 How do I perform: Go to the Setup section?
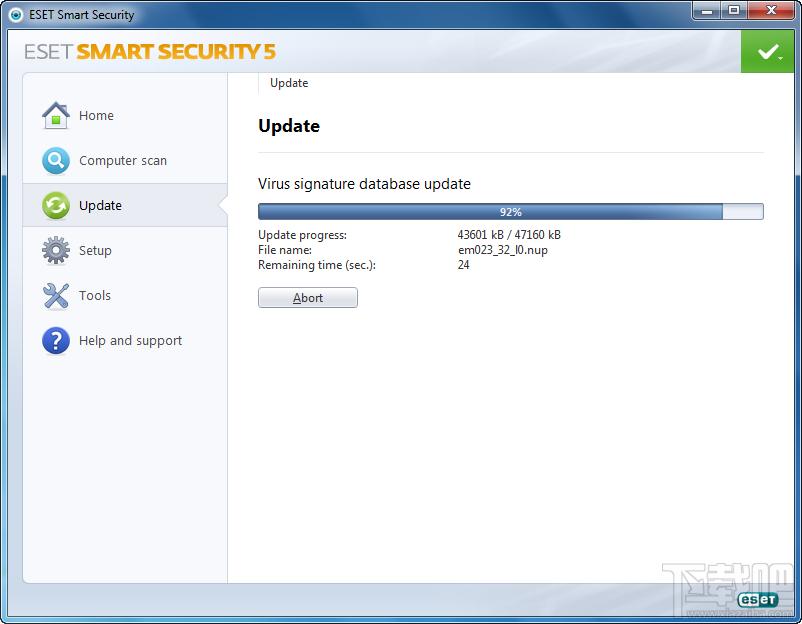(125, 250)
